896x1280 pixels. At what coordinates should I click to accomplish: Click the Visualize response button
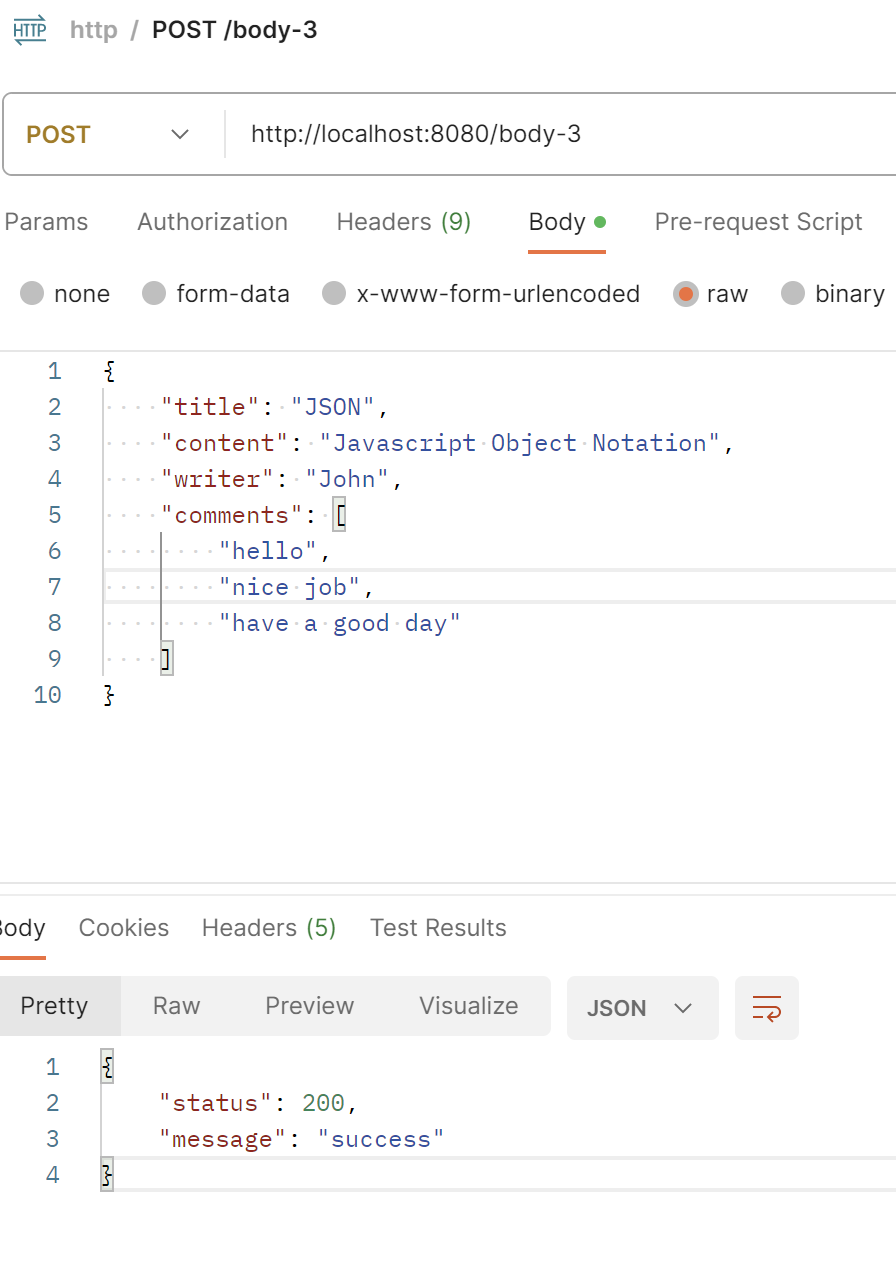tap(468, 1006)
